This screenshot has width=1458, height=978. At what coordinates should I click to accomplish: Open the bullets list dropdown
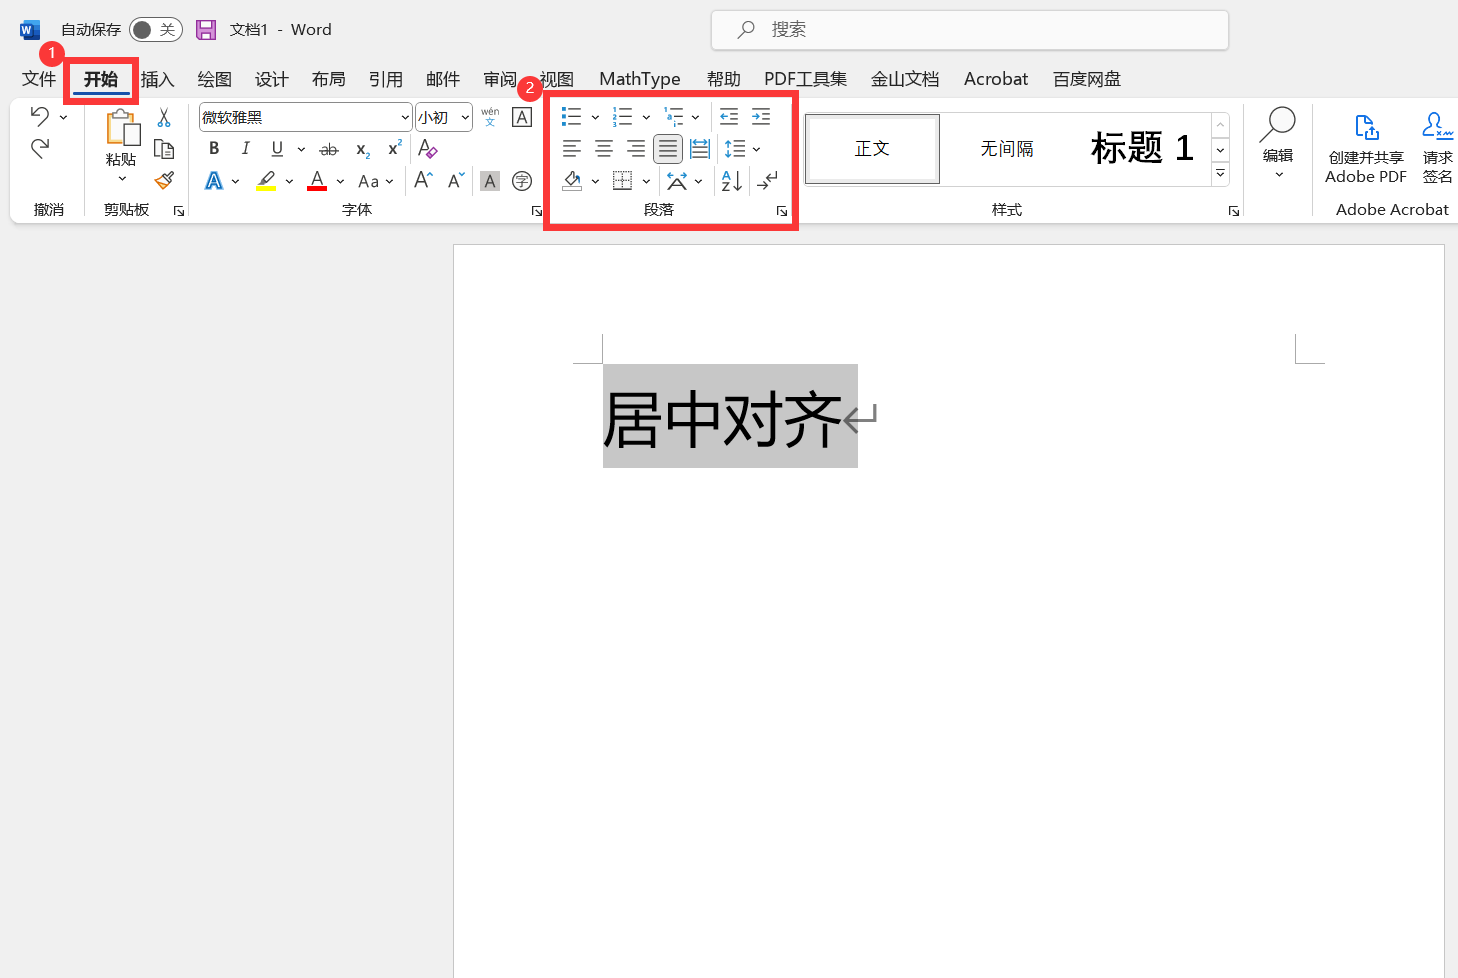pos(595,117)
